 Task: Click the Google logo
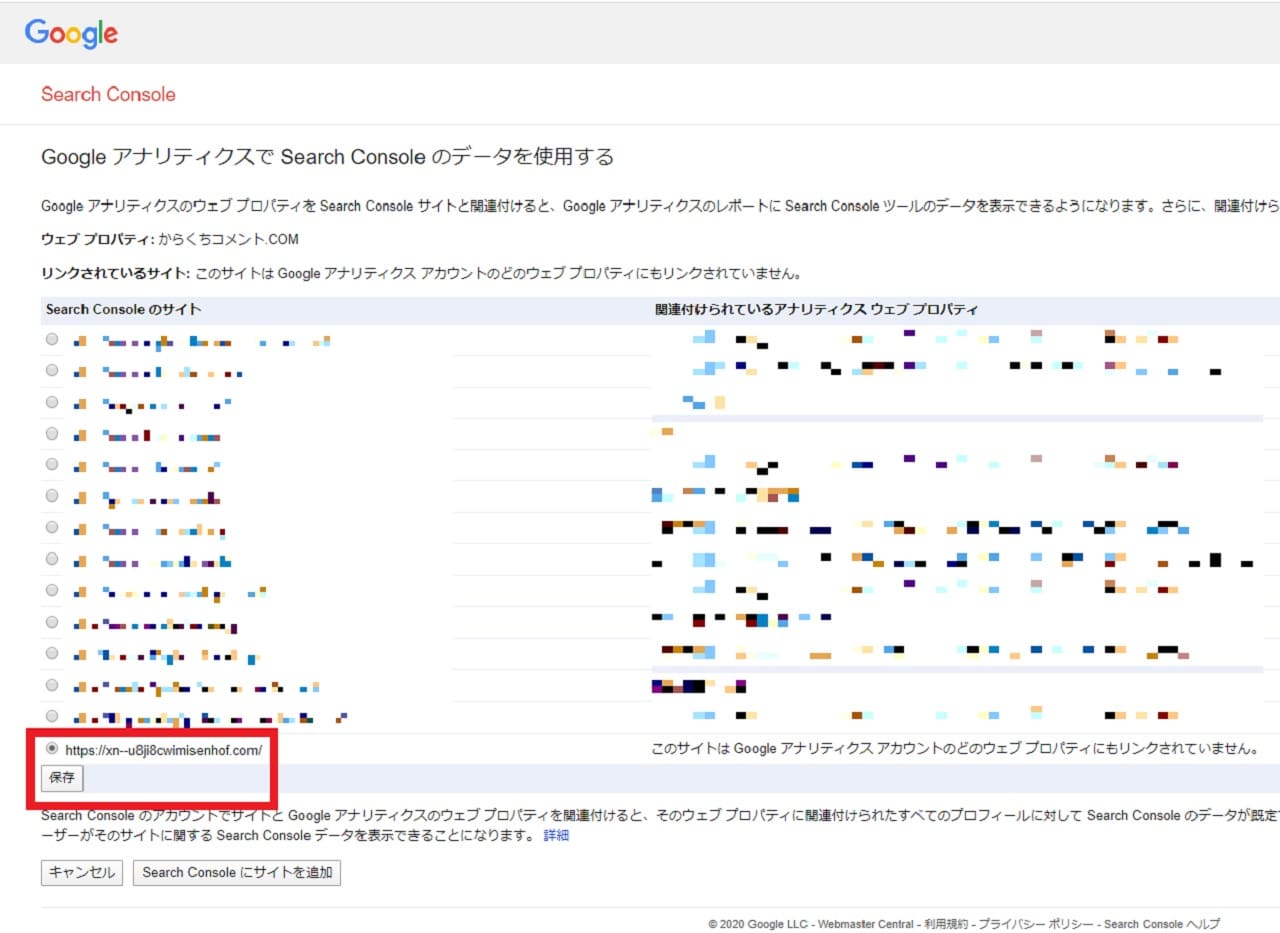tap(71, 33)
